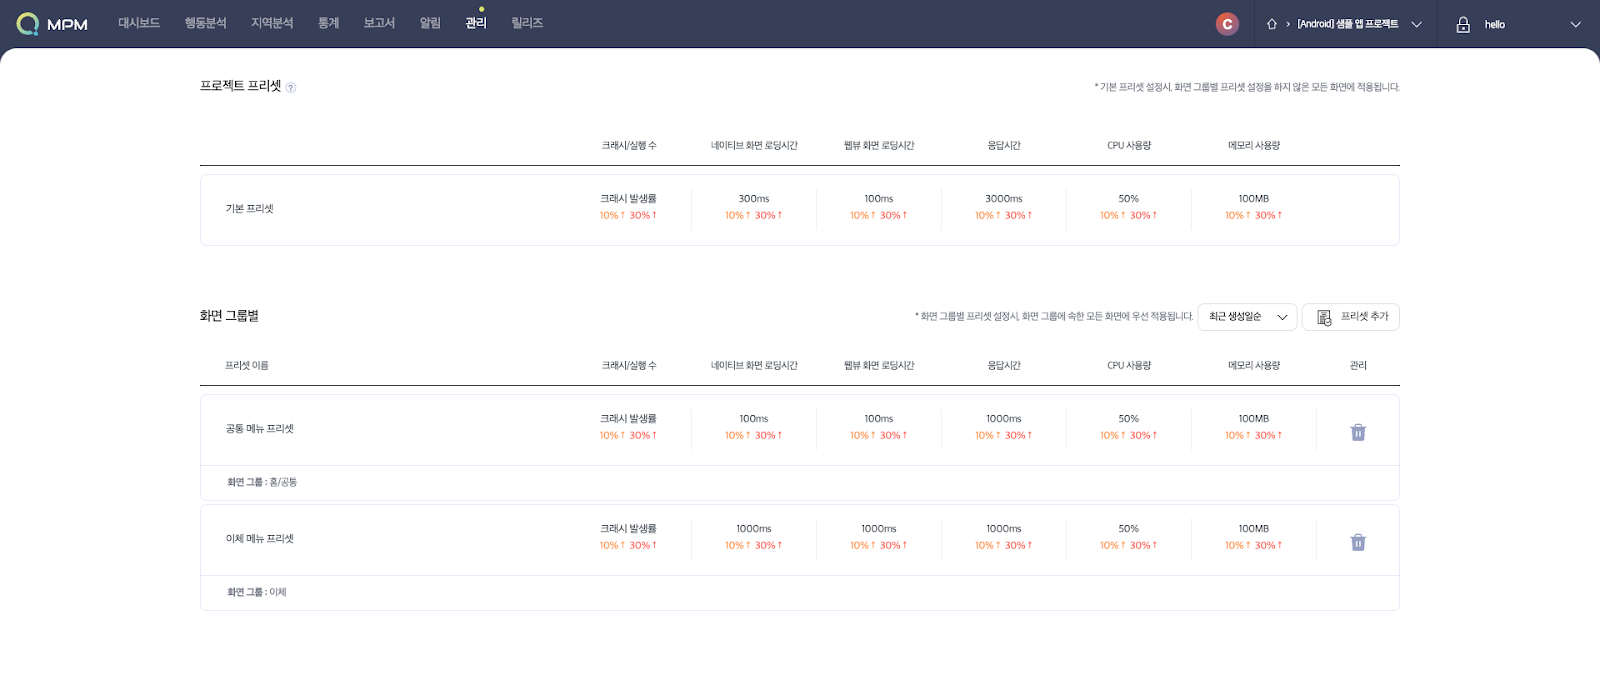Expand the Android 샘플 앱 프로젝트 selector
The height and width of the screenshot is (694, 1600).
pos(1416,24)
